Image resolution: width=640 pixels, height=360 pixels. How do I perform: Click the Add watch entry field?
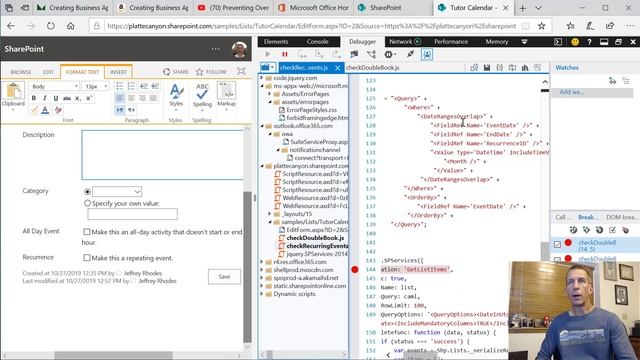click(x=592, y=92)
